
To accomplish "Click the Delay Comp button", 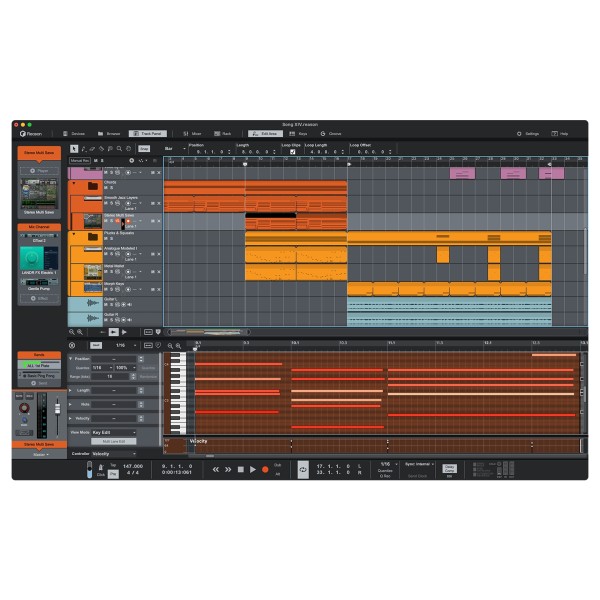I will [x=449, y=469].
